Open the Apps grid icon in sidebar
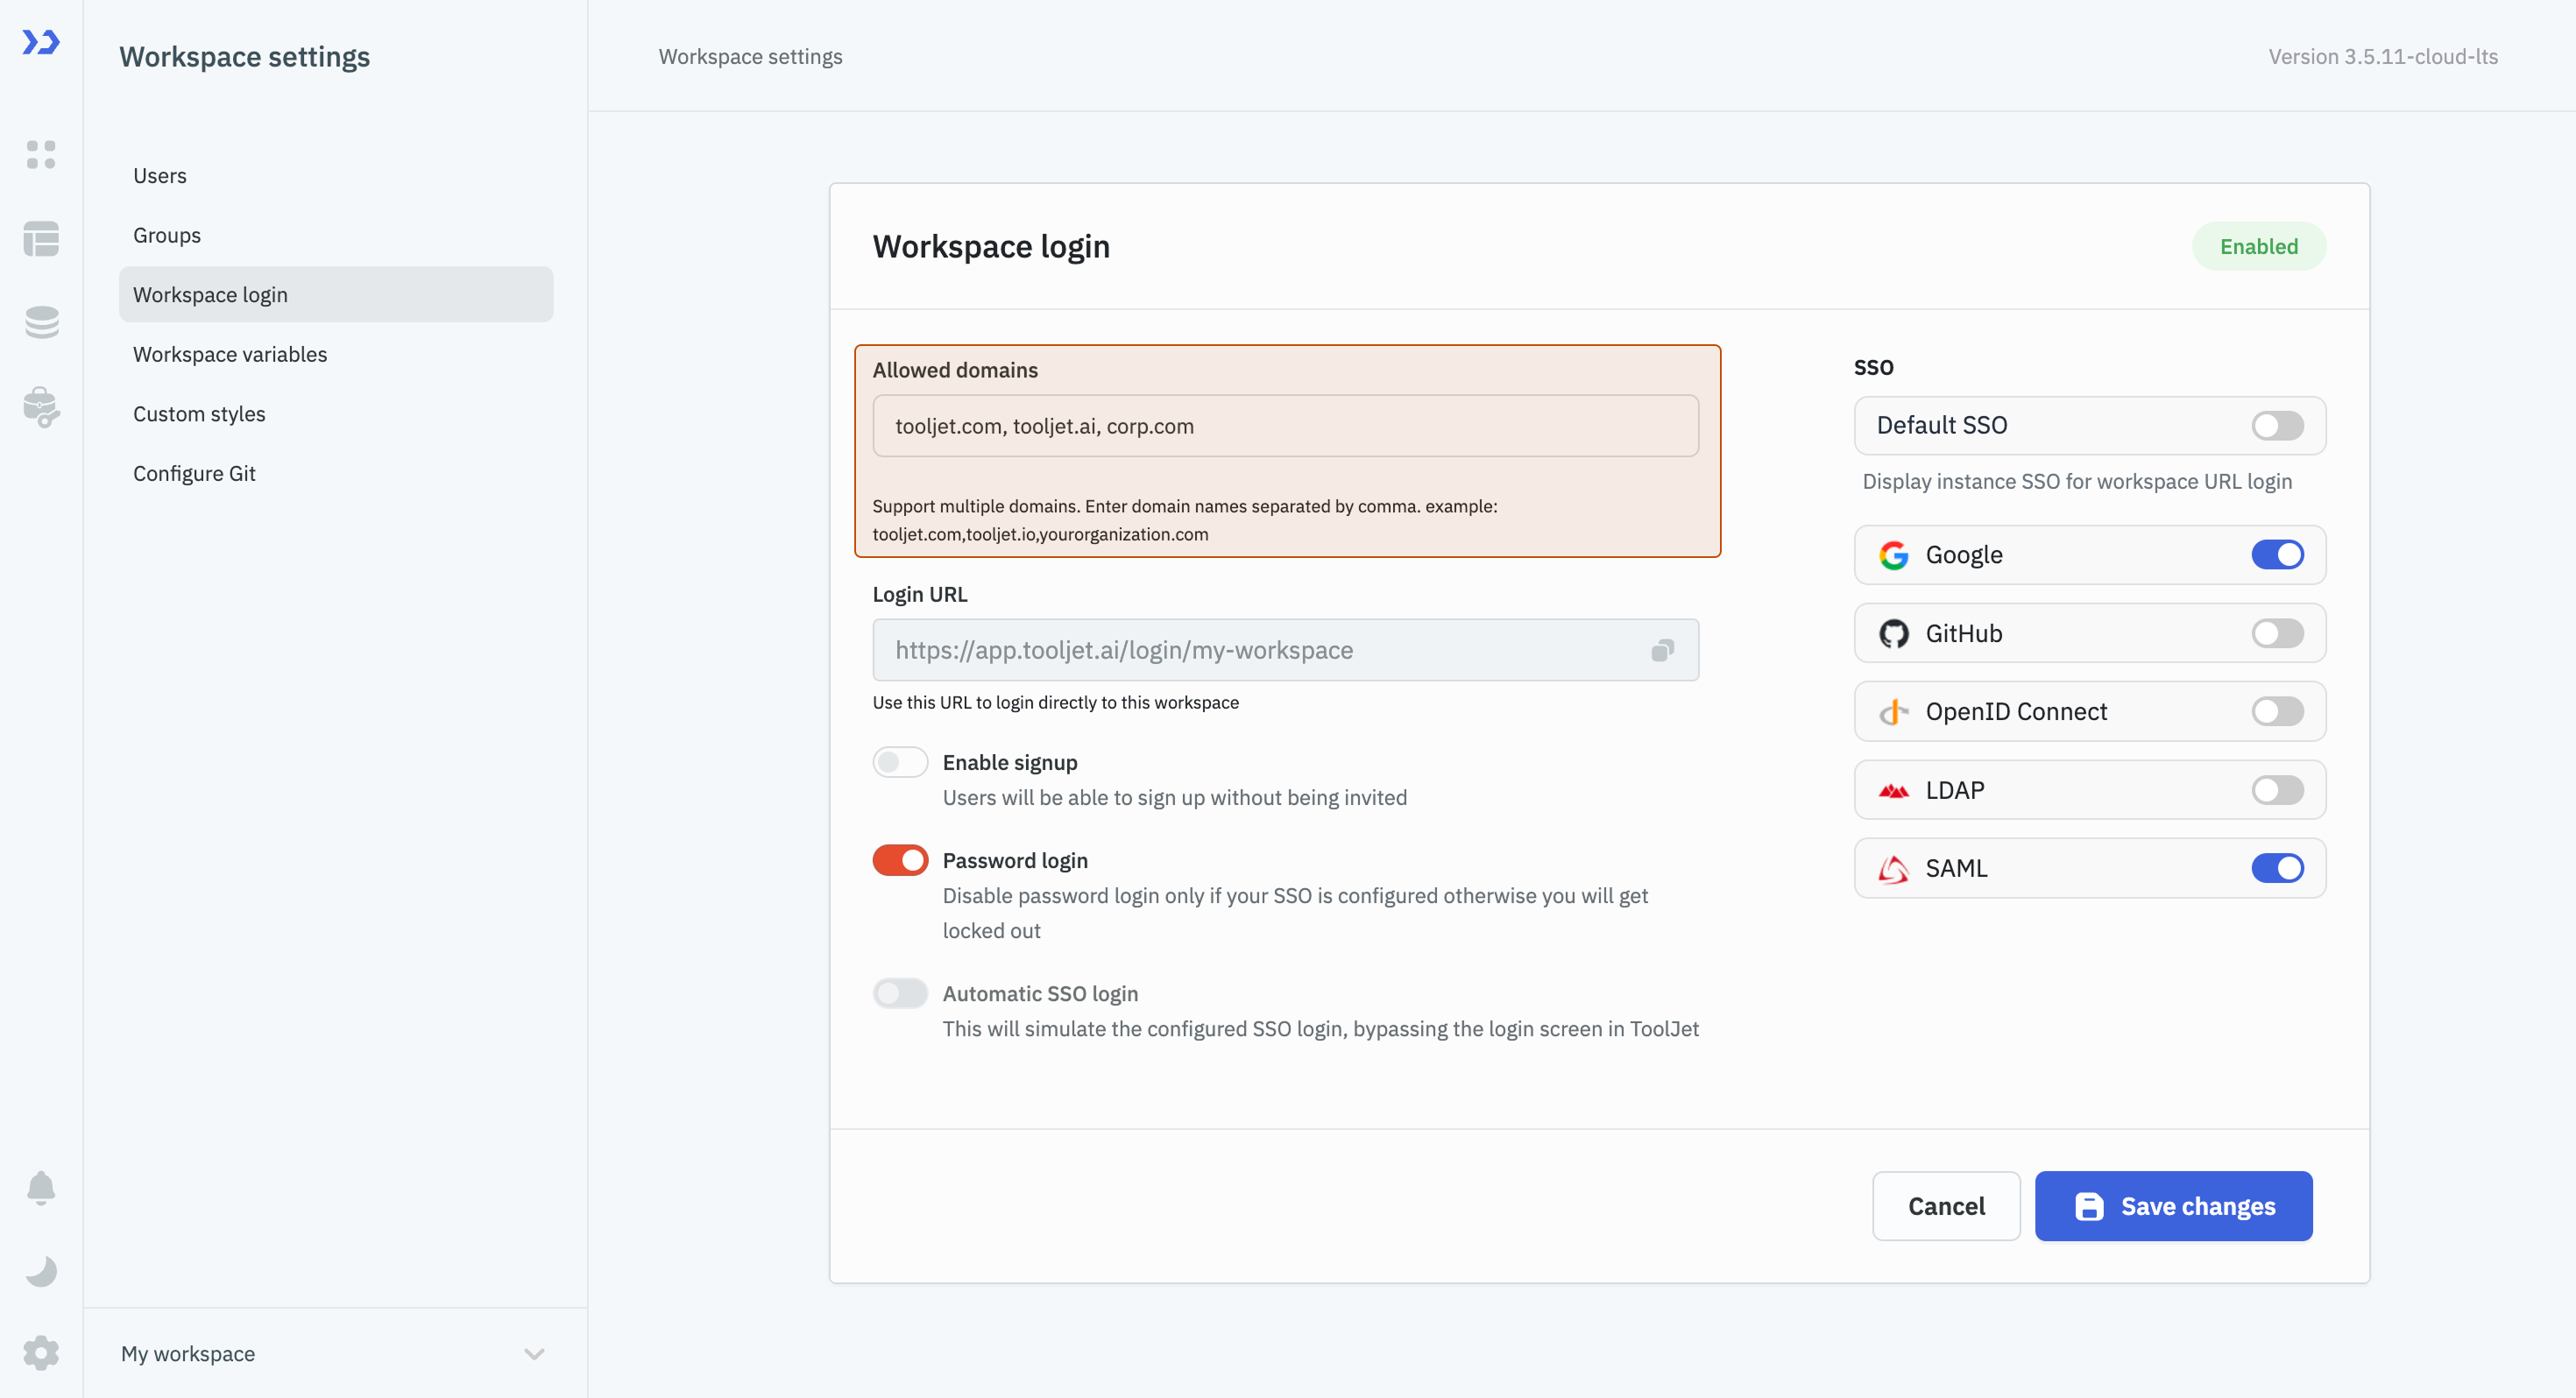Image resolution: width=2576 pixels, height=1398 pixels. pos(40,155)
